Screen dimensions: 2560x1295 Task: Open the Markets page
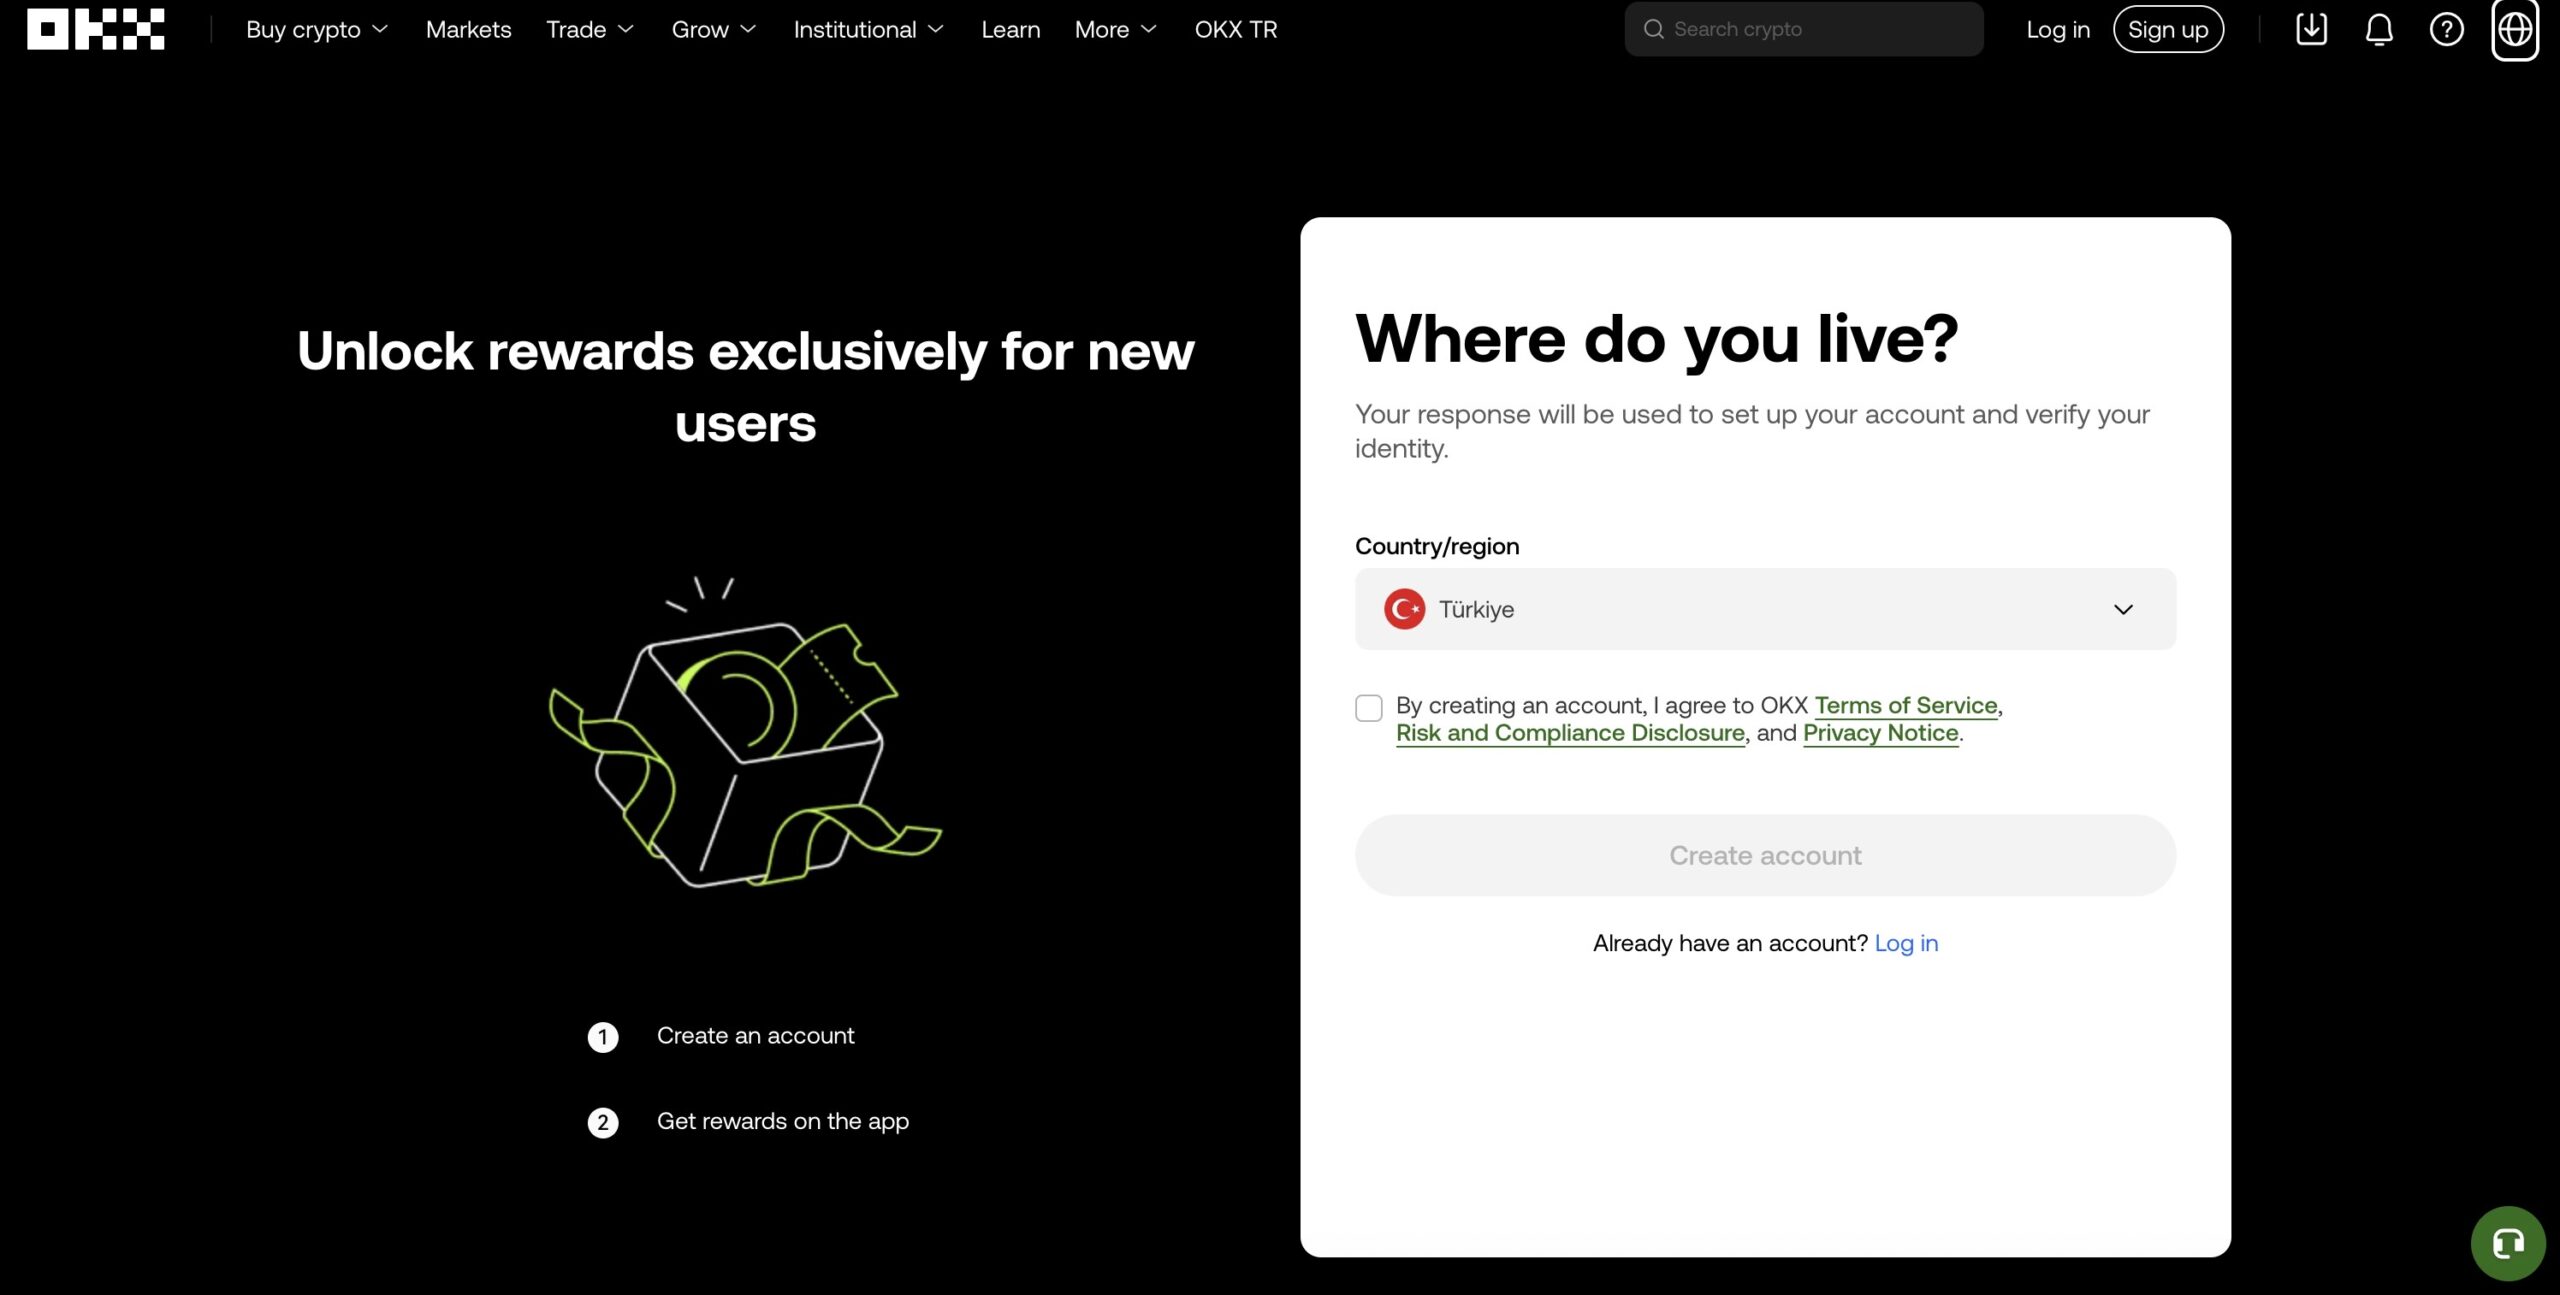click(x=468, y=29)
